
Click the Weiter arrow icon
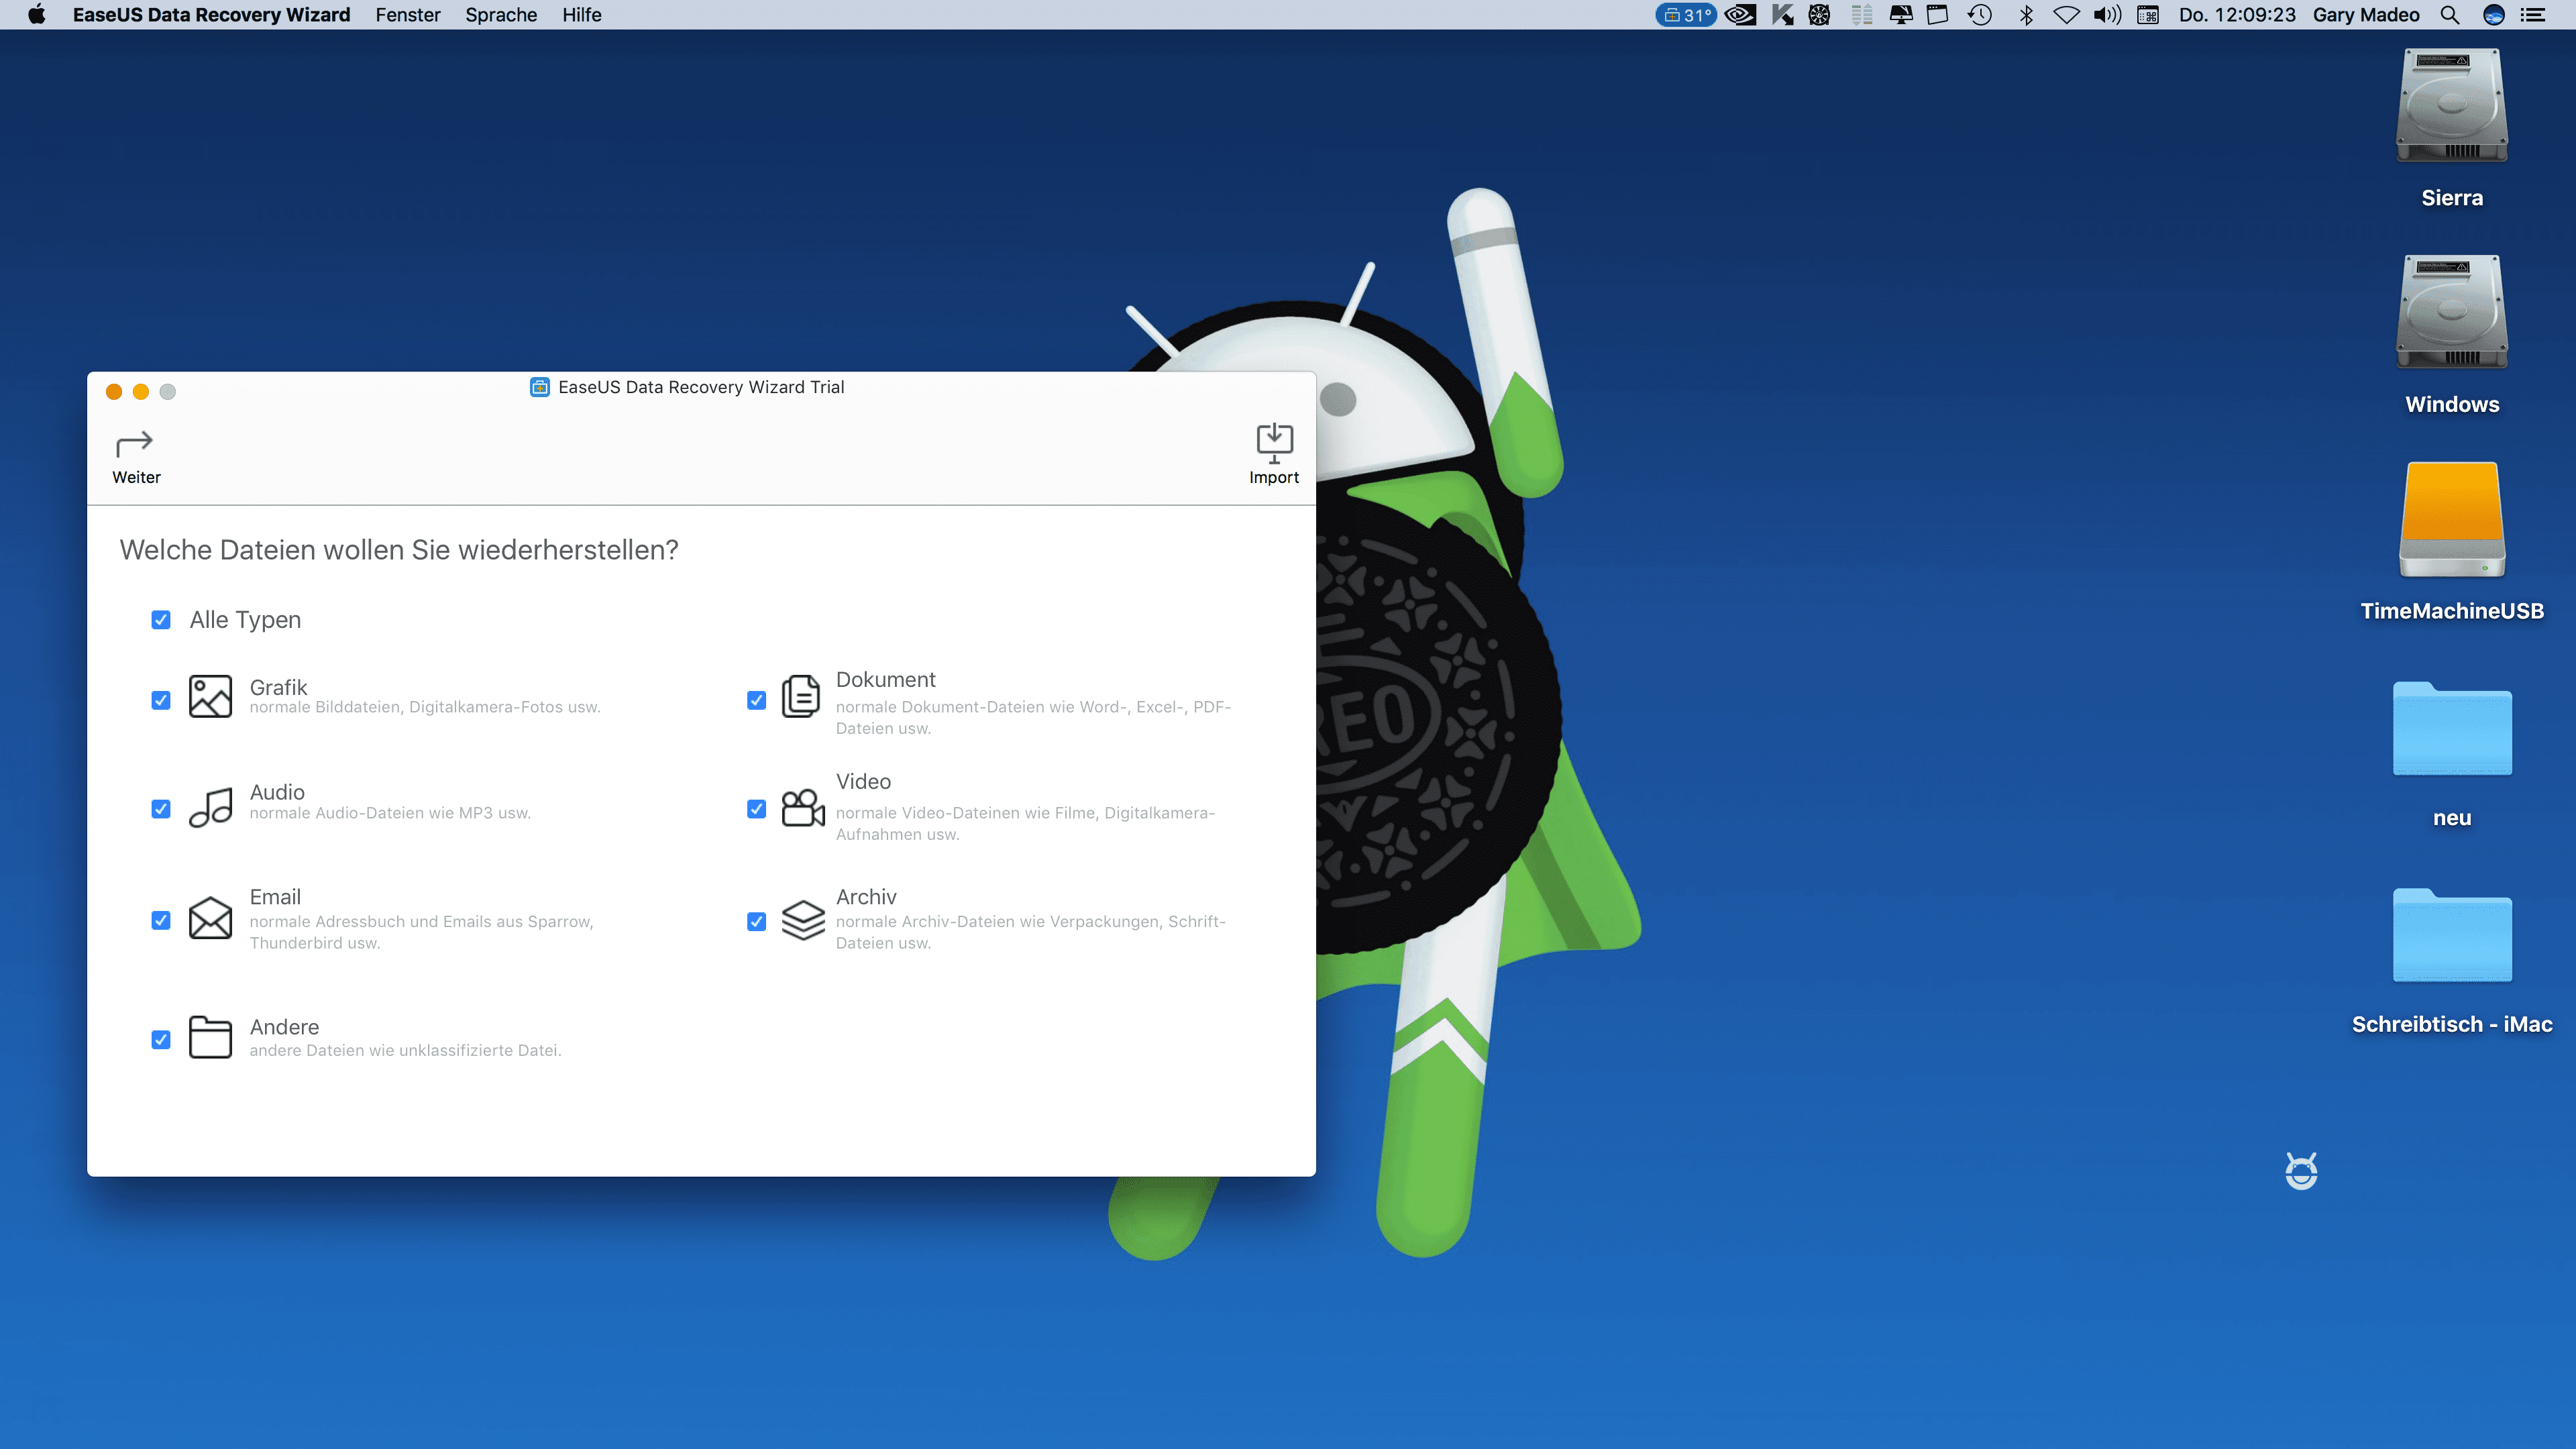135,443
